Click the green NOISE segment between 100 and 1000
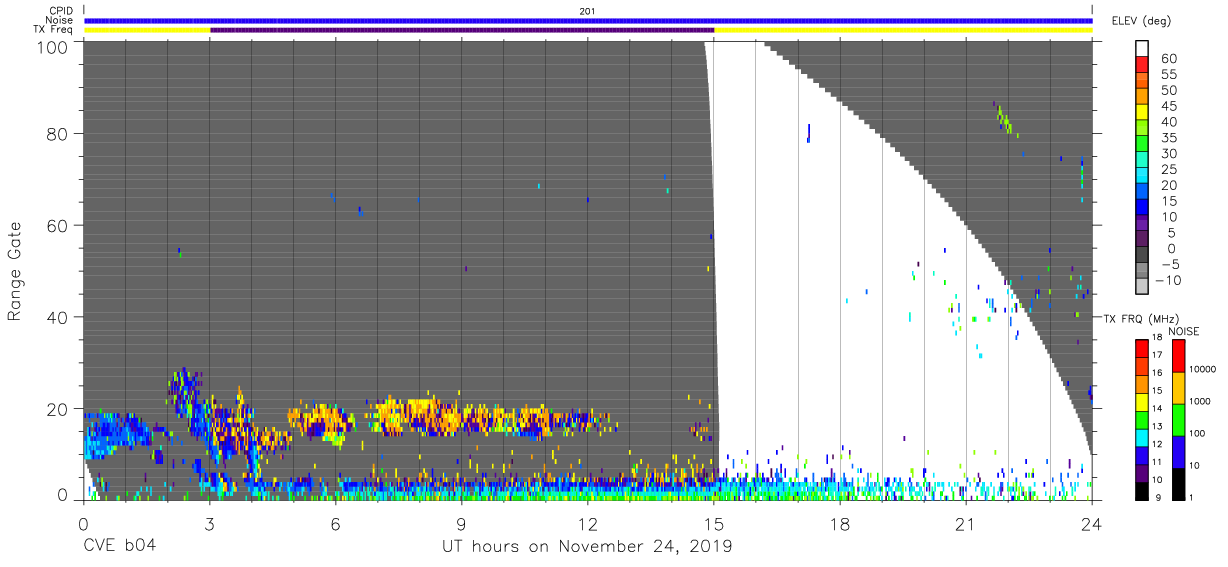The image size is (1228, 567). (x=1179, y=420)
